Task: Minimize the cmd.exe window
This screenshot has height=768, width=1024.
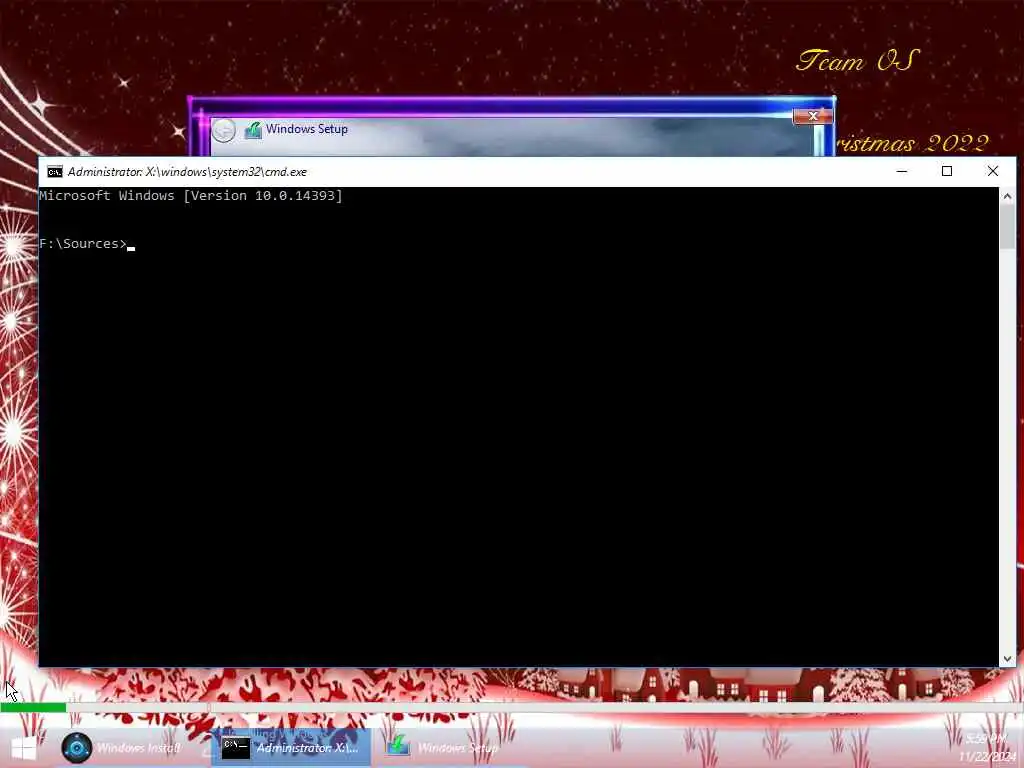Action: coord(902,171)
